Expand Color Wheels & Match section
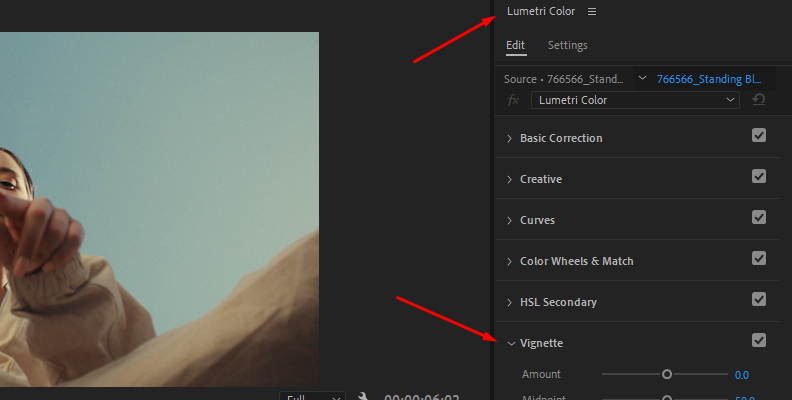792x400 pixels. (510, 261)
